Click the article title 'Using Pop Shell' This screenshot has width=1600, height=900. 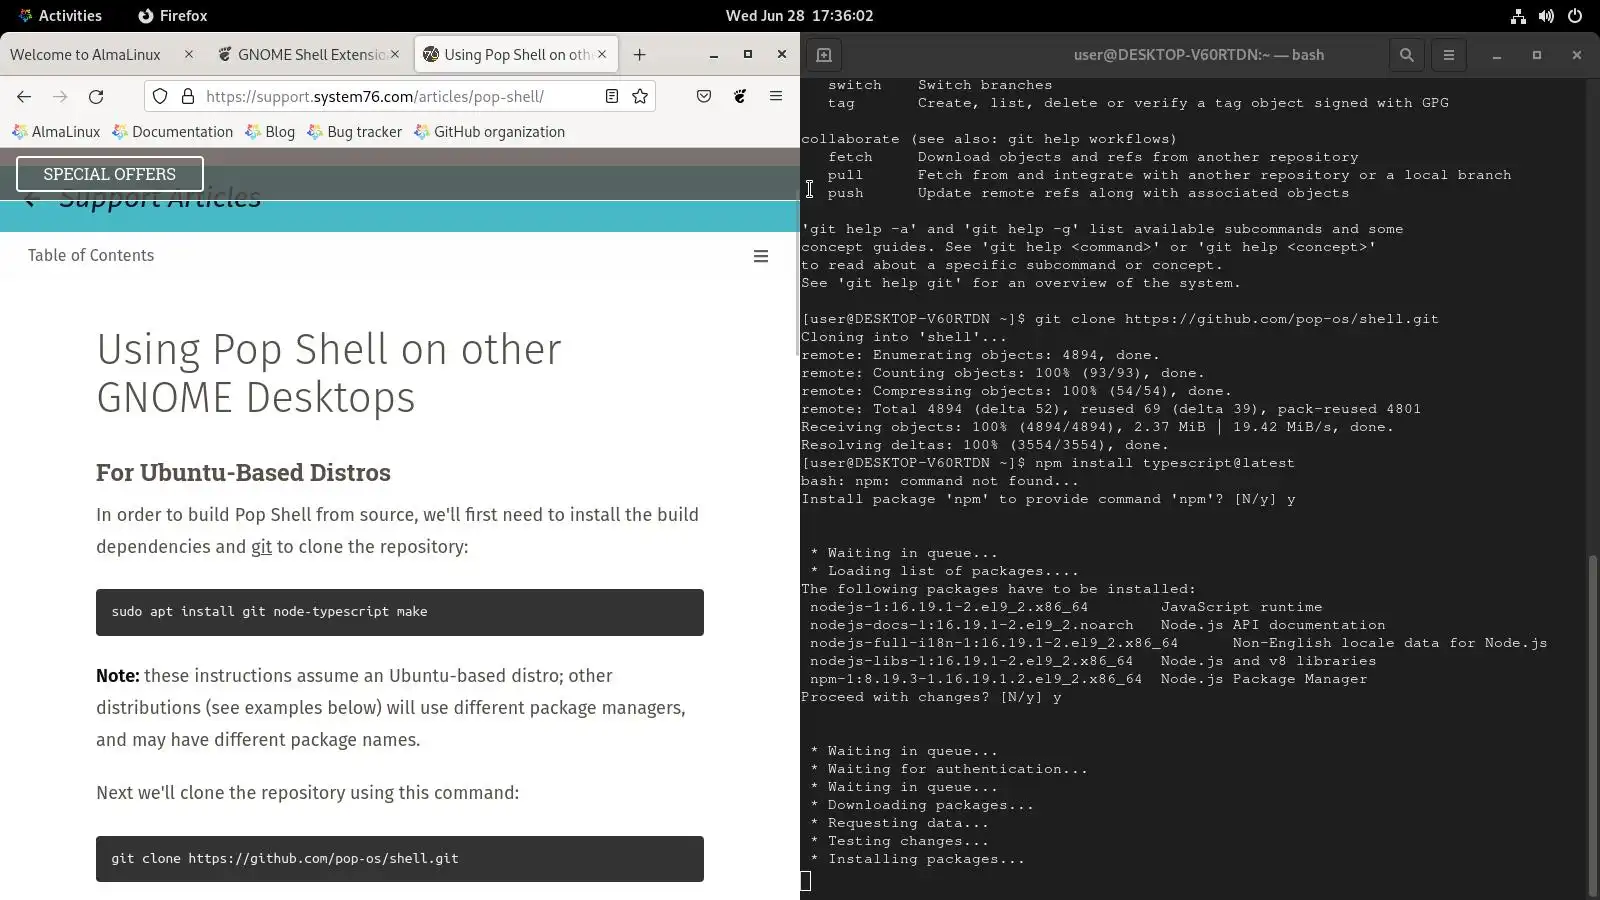[x=329, y=373]
